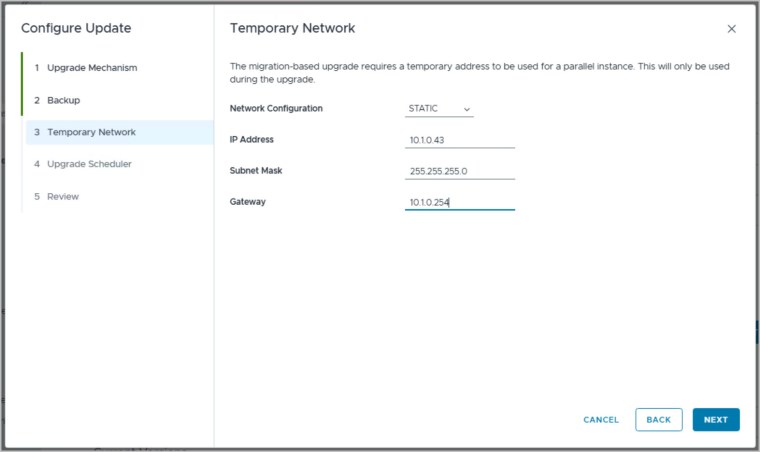Go to the Backup step
760x452 pixels.
pyautogui.click(x=63, y=100)
